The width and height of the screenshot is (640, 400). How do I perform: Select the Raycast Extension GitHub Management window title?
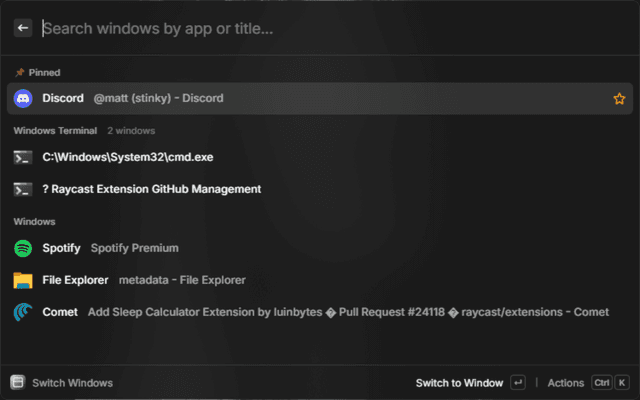[151, 189]
